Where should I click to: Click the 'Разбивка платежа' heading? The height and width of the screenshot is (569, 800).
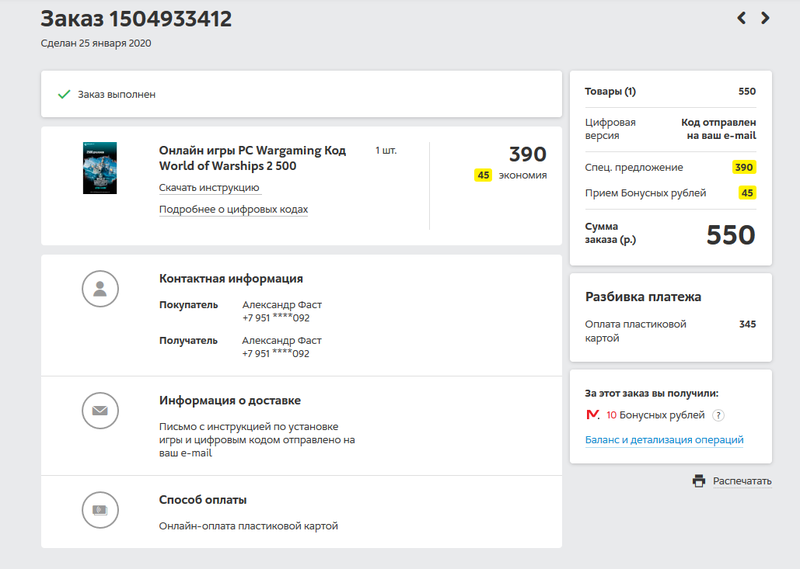click(642, 297)
